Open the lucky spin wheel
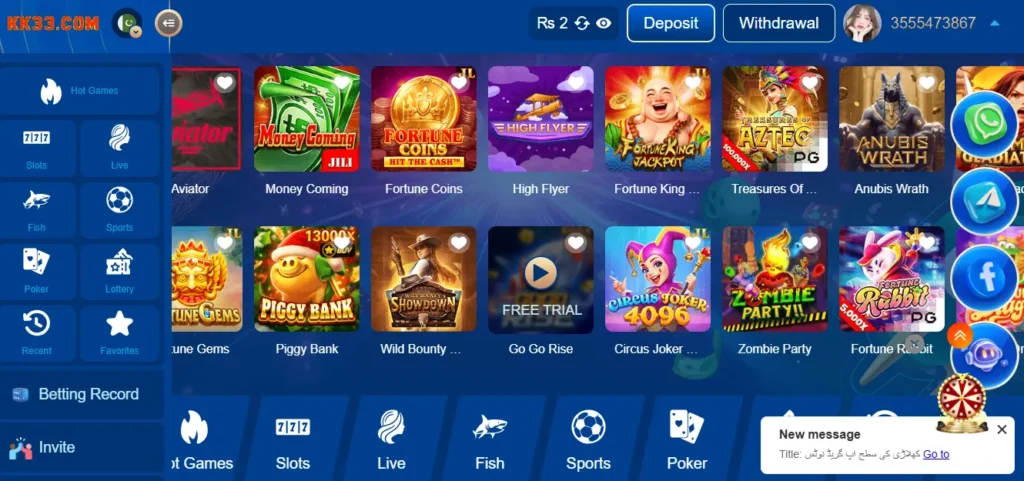 pos(962,403)
